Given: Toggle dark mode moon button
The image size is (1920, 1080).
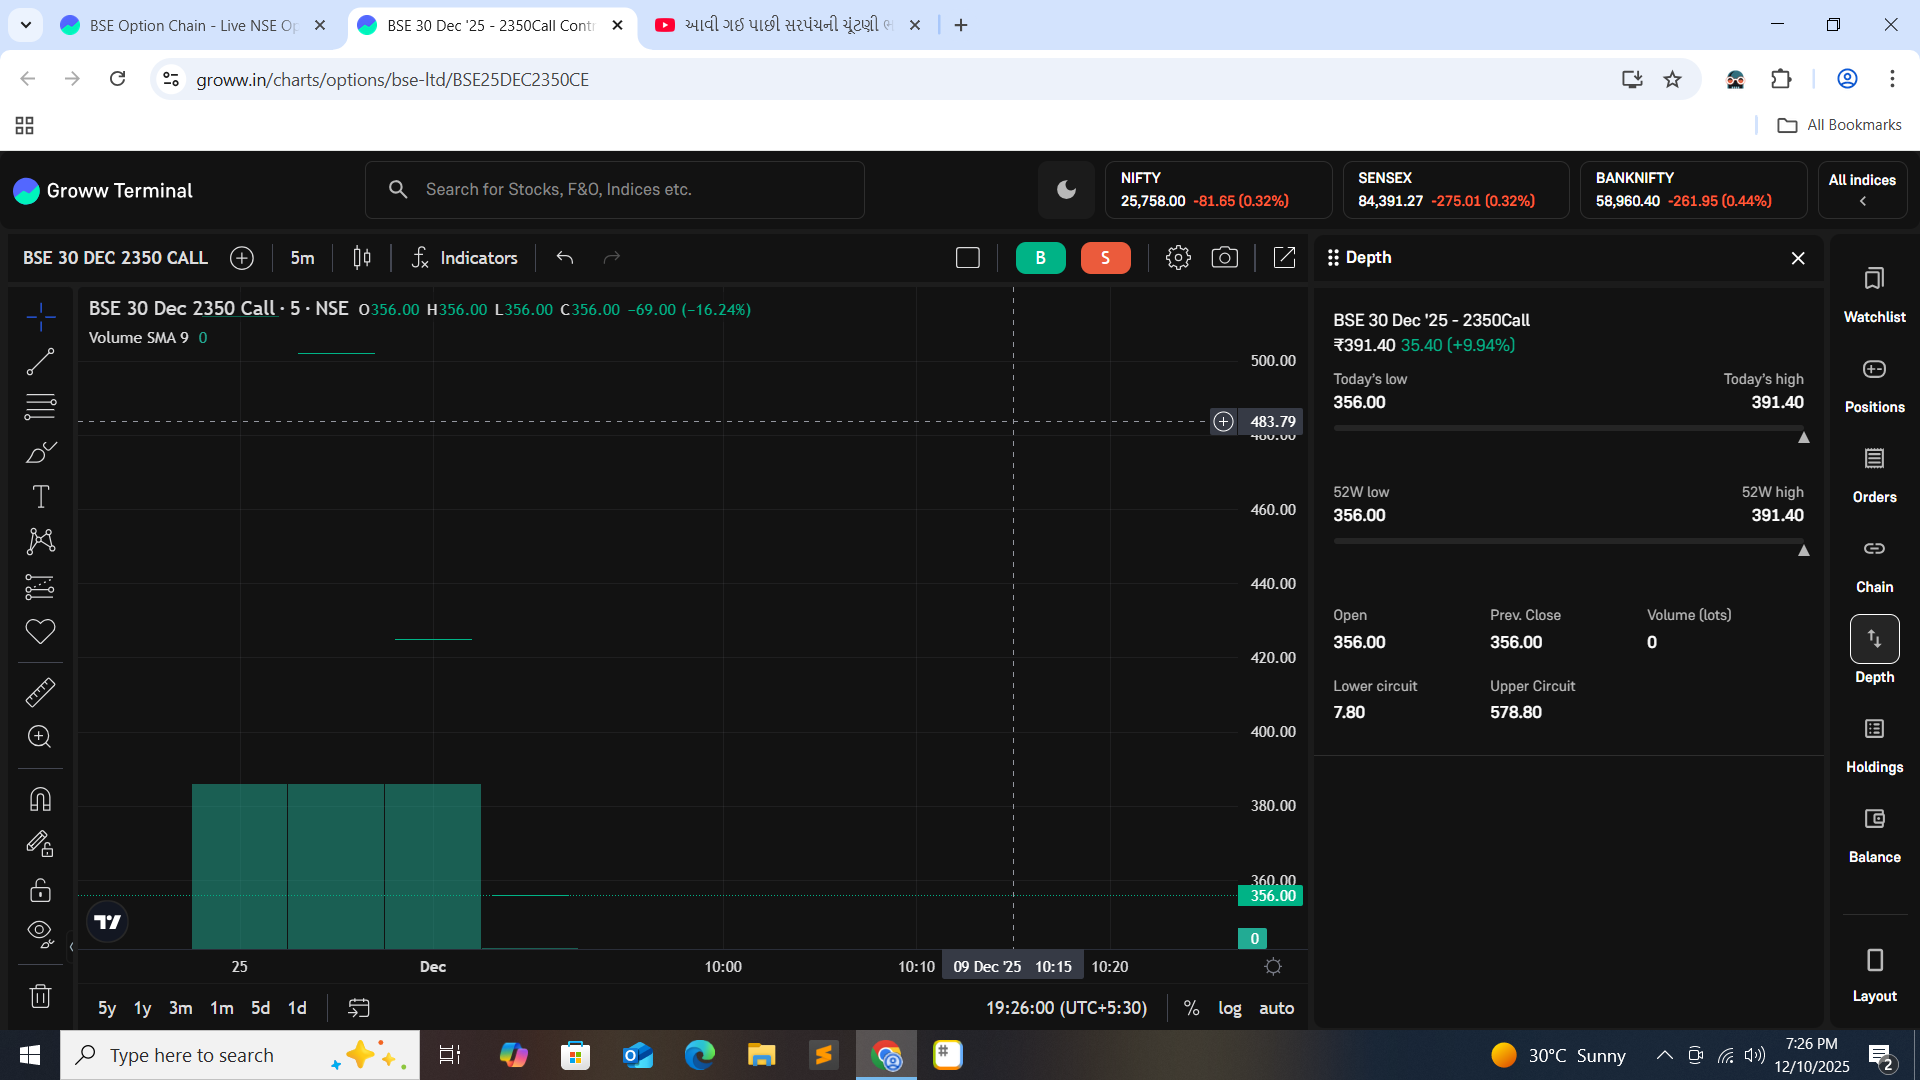Looking at the screenshot, I should tap(1066, 190).
